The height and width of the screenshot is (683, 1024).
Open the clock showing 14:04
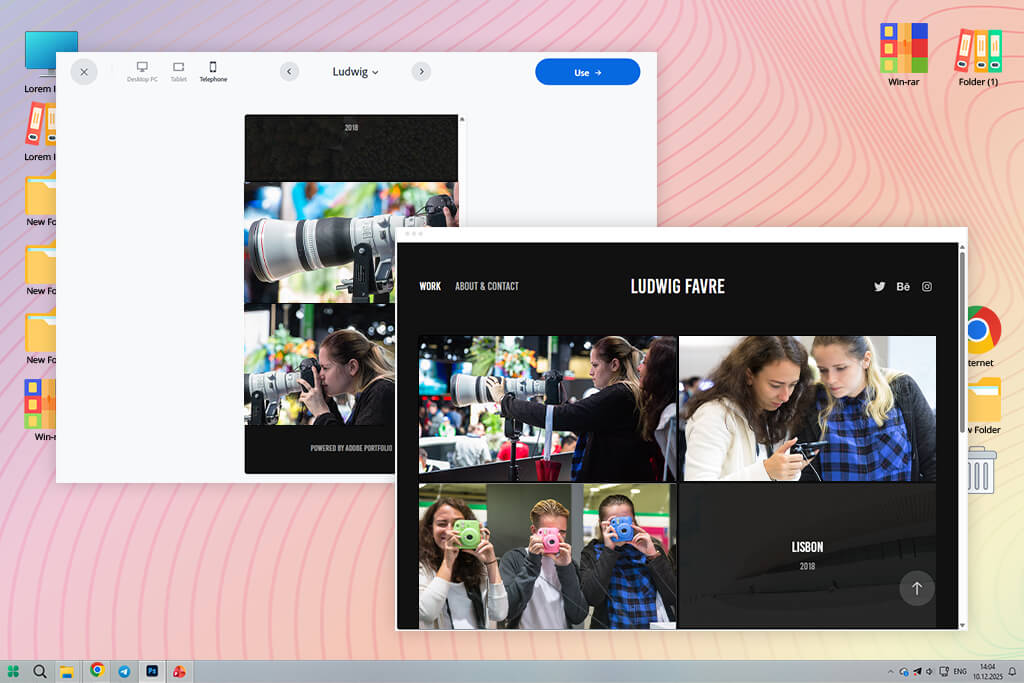point(987,671)
